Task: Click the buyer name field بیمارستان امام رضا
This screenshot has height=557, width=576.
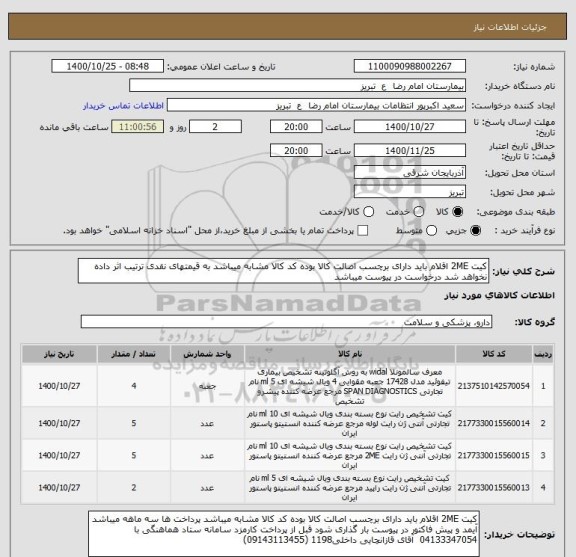Action: [x=297, y=86]
